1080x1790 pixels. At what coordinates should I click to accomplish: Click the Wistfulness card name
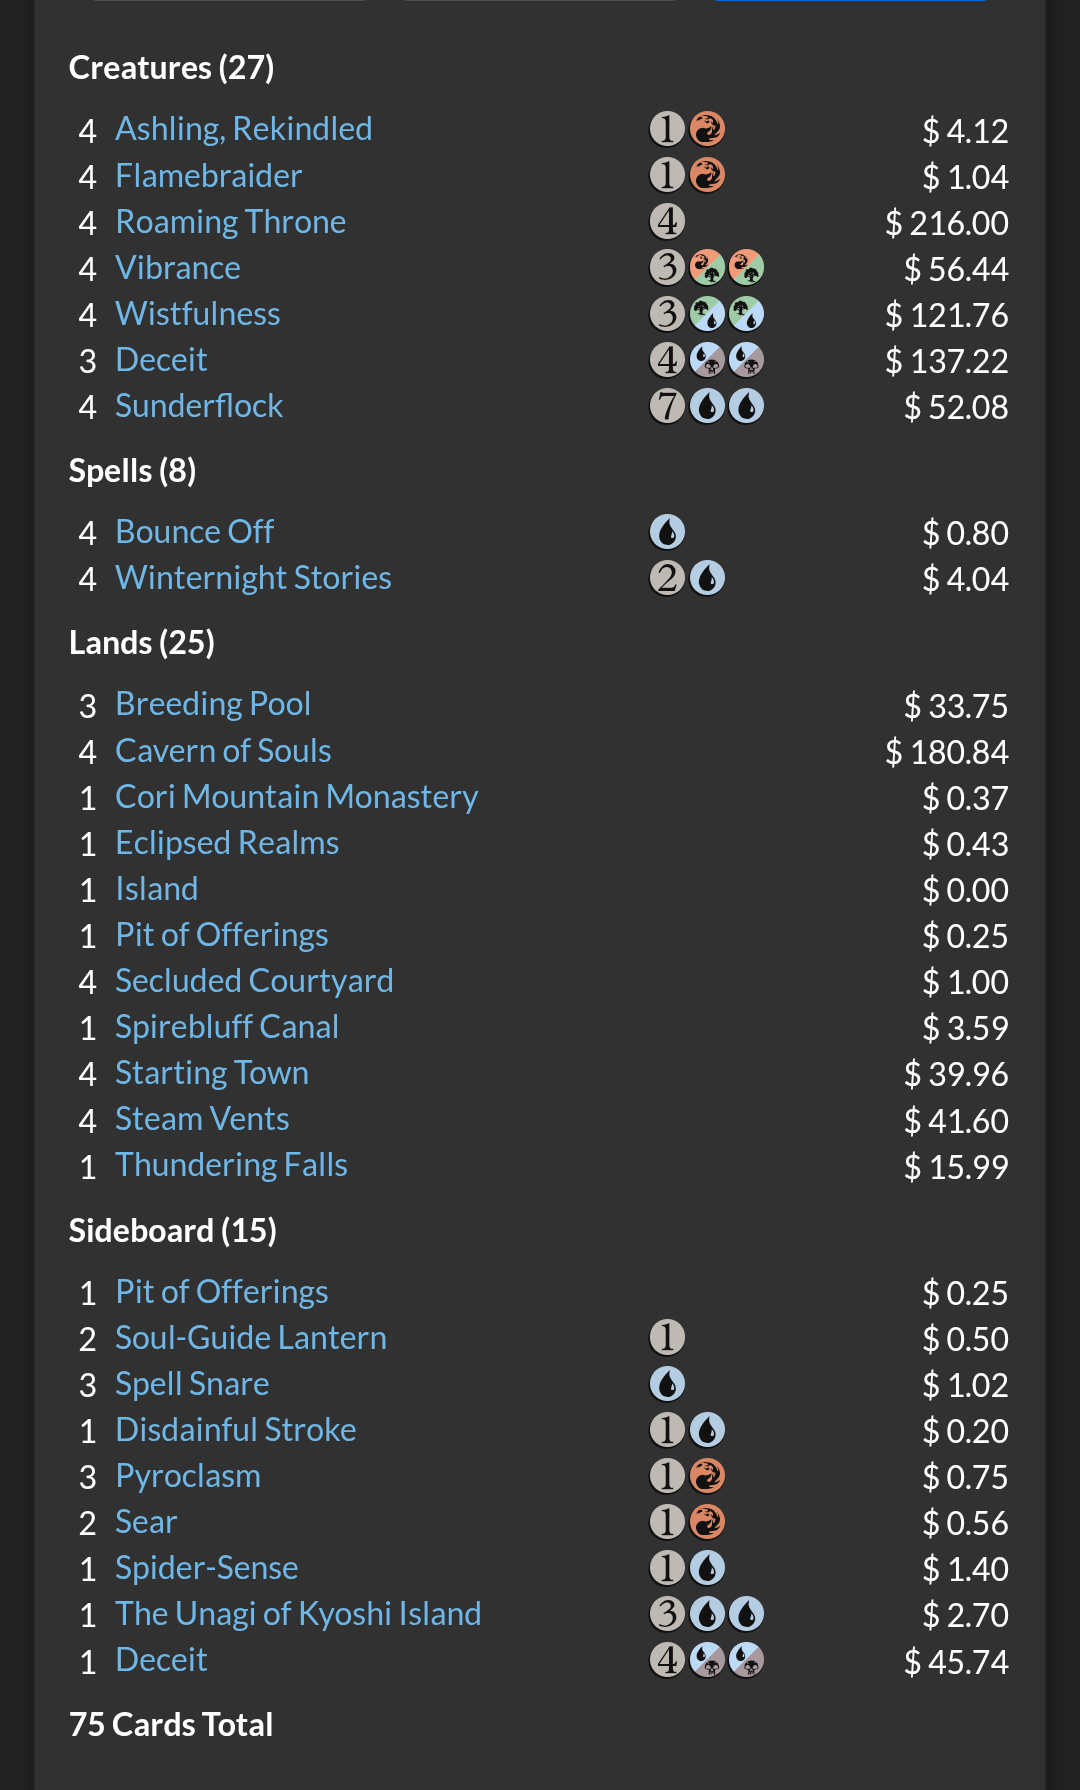point(197,314)
